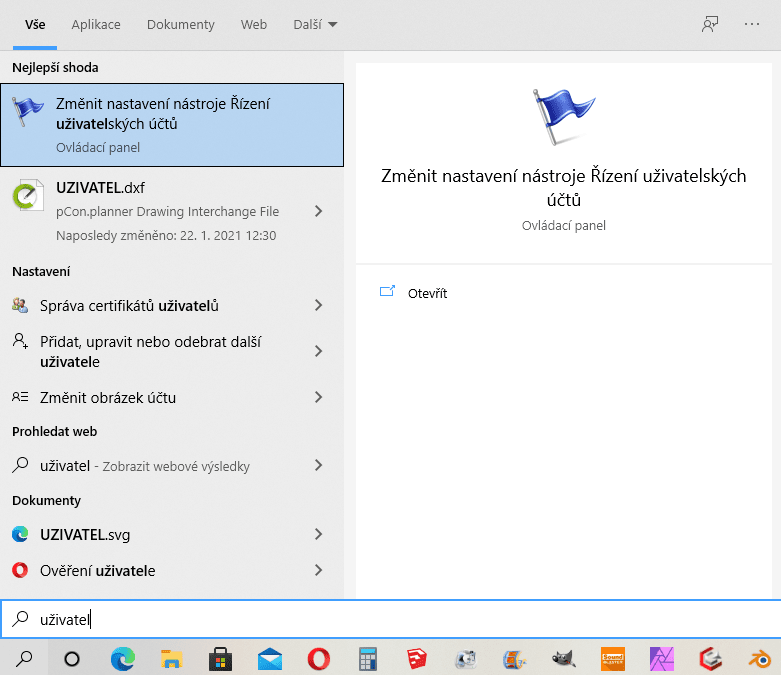Click the add-user icon beside Přidat, upravit

20,341
